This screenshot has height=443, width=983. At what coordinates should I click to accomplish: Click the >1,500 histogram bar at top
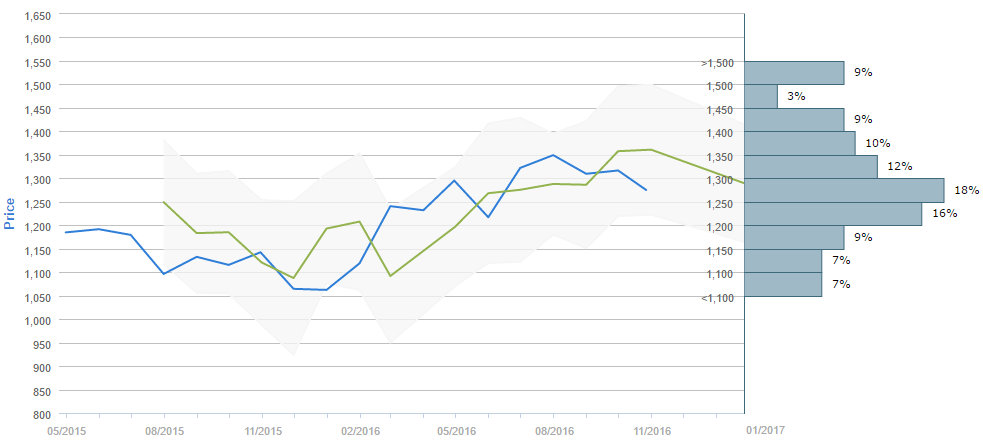coord(795,73)
